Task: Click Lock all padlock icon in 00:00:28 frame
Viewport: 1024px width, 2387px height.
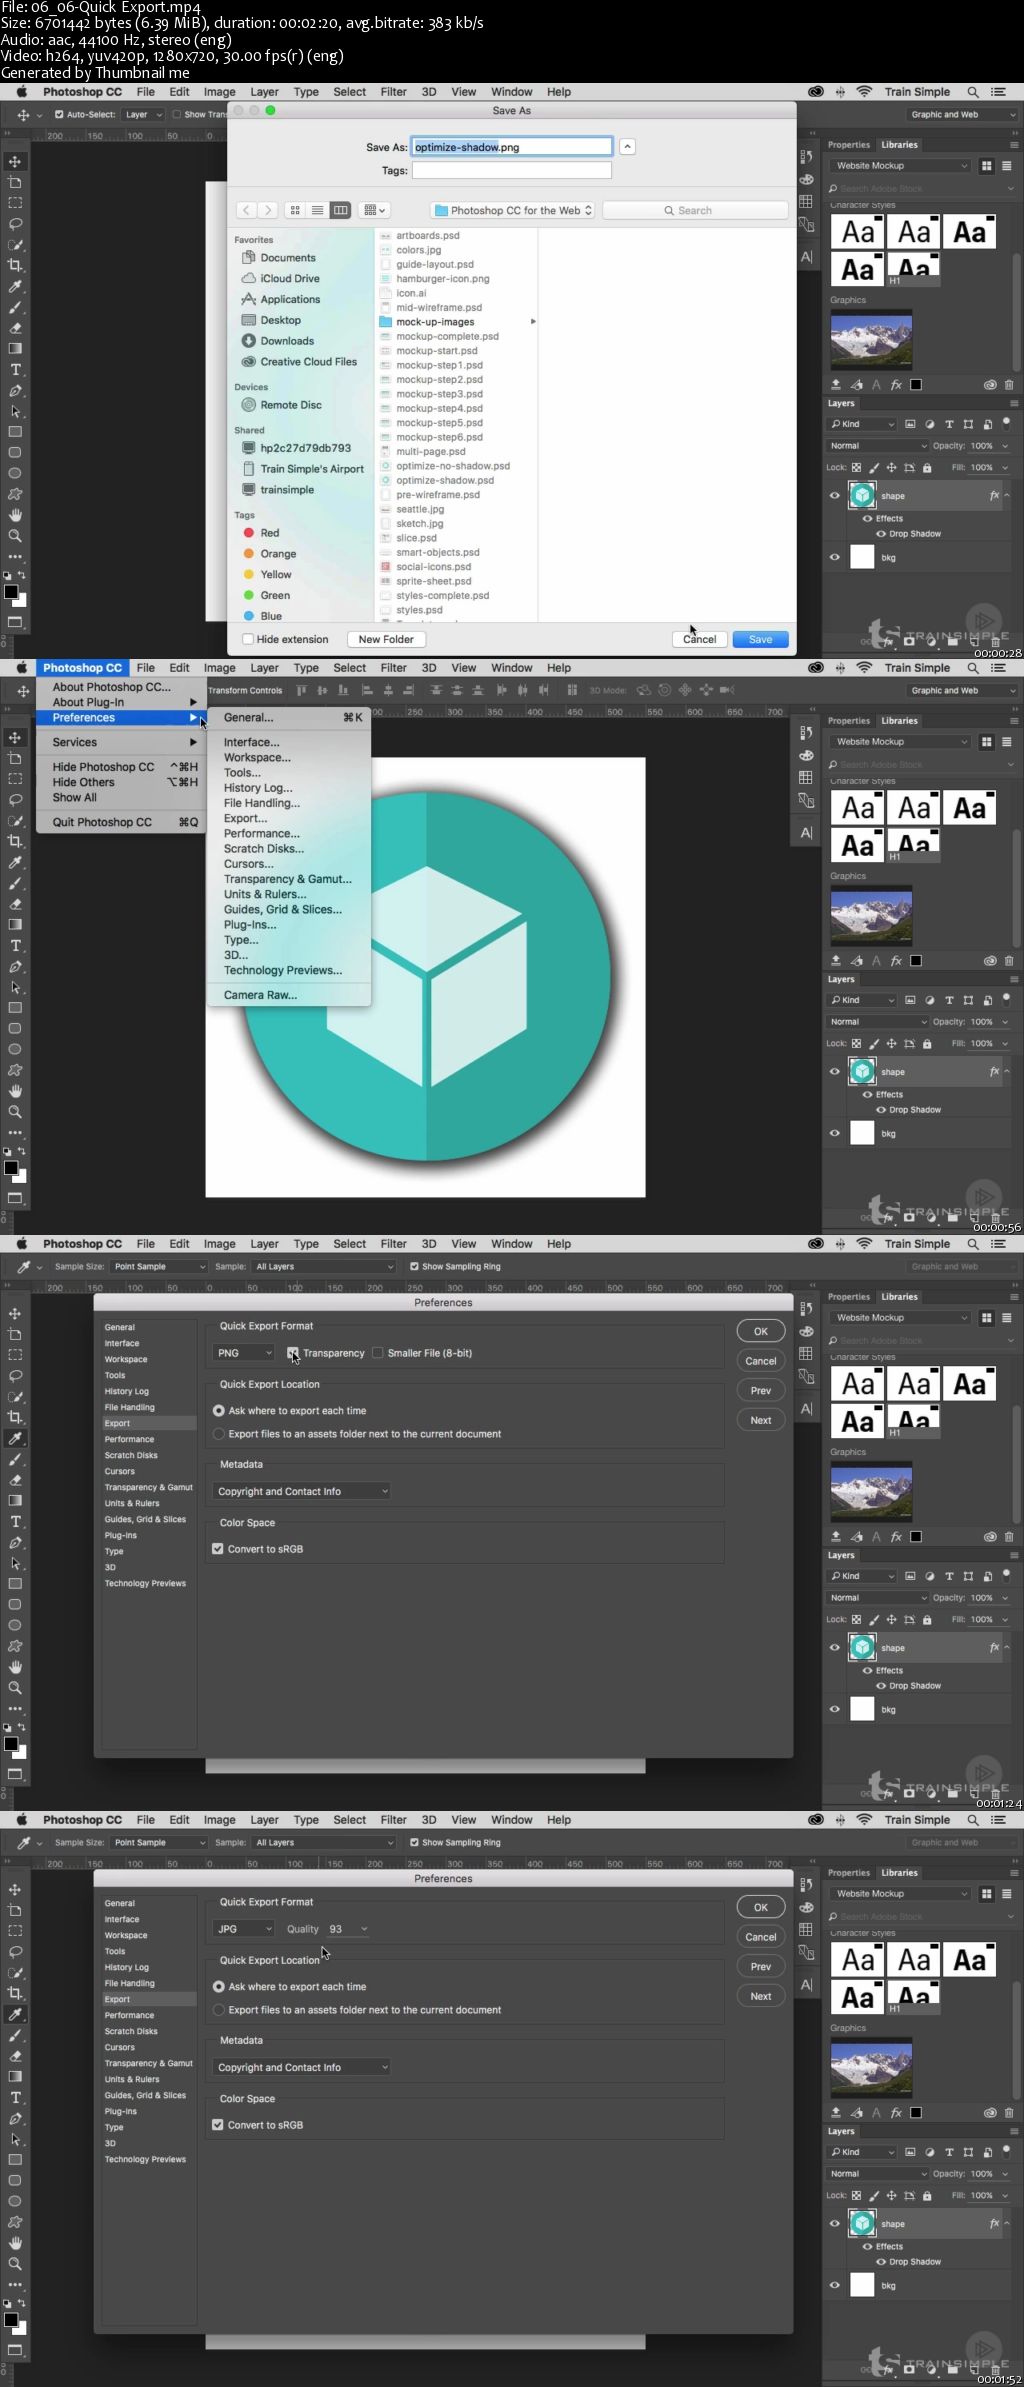Action: click(927, 467)
